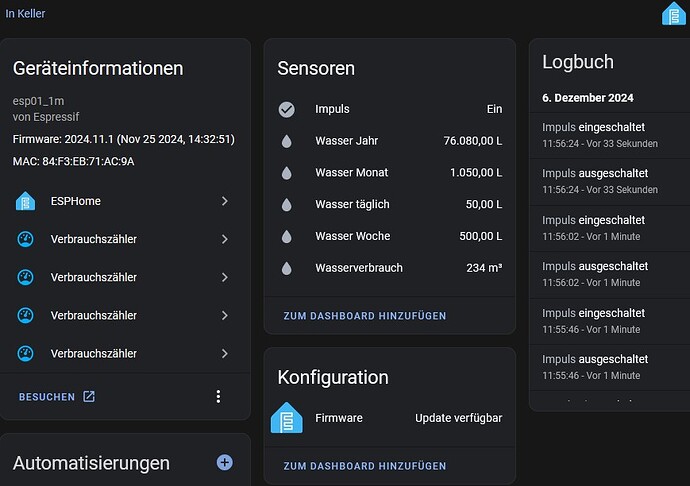Click the water drop icon beside Wasserverbrauch
The height and width of the screenshot is (486, 690).
(286, 268)
